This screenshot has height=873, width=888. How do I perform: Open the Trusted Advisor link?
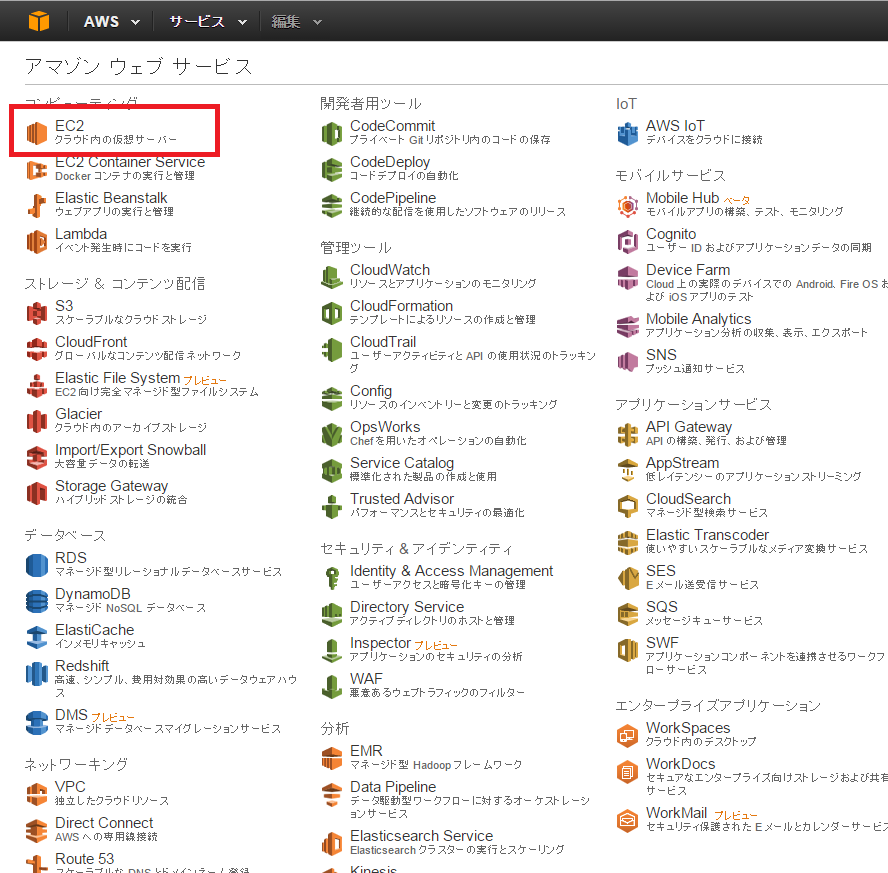(402, 499)
